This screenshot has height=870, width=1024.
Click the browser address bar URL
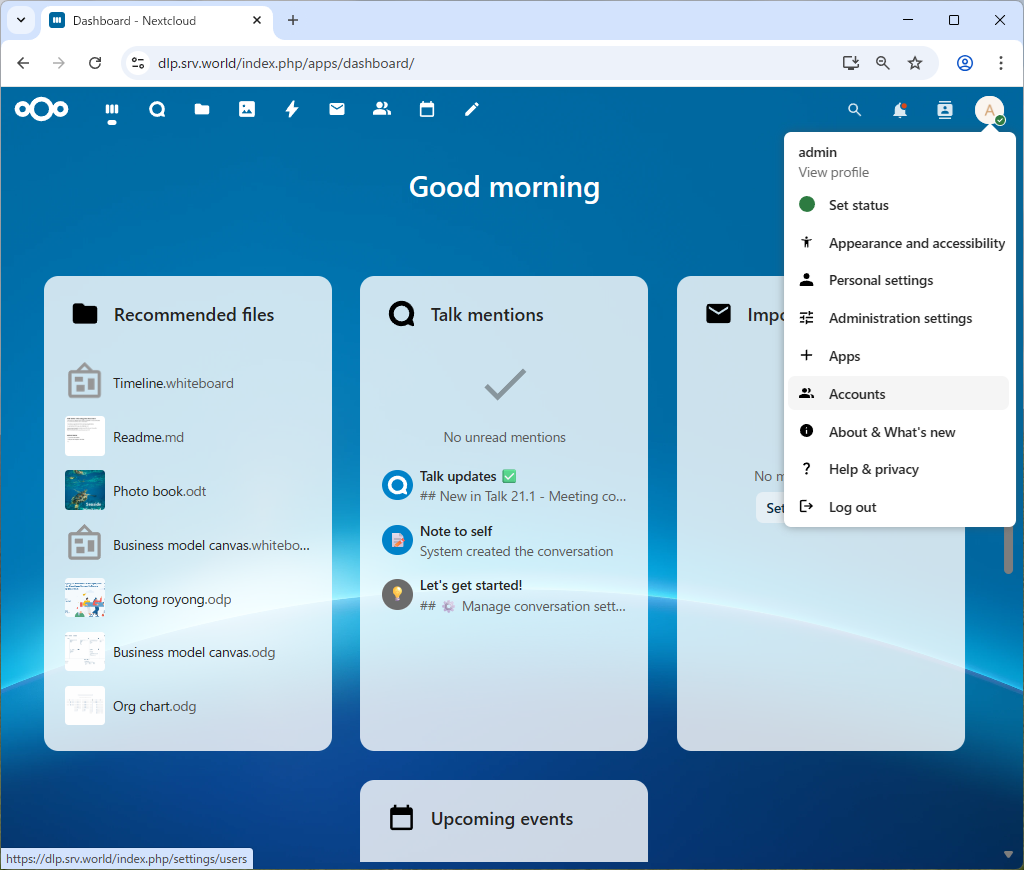pos(285,63)
